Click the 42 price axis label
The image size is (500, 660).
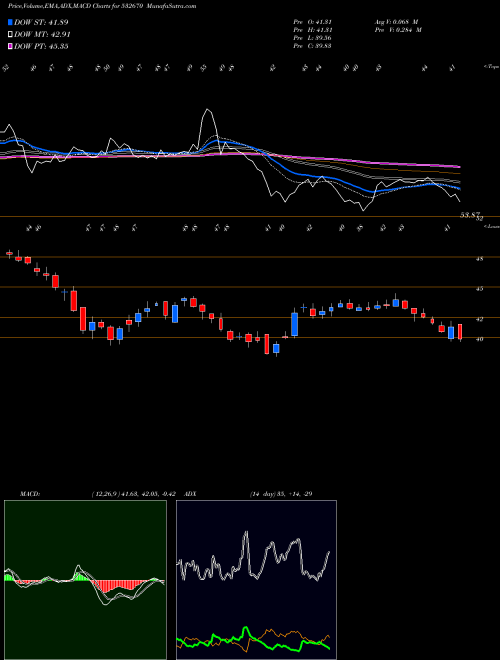[479, 319]
